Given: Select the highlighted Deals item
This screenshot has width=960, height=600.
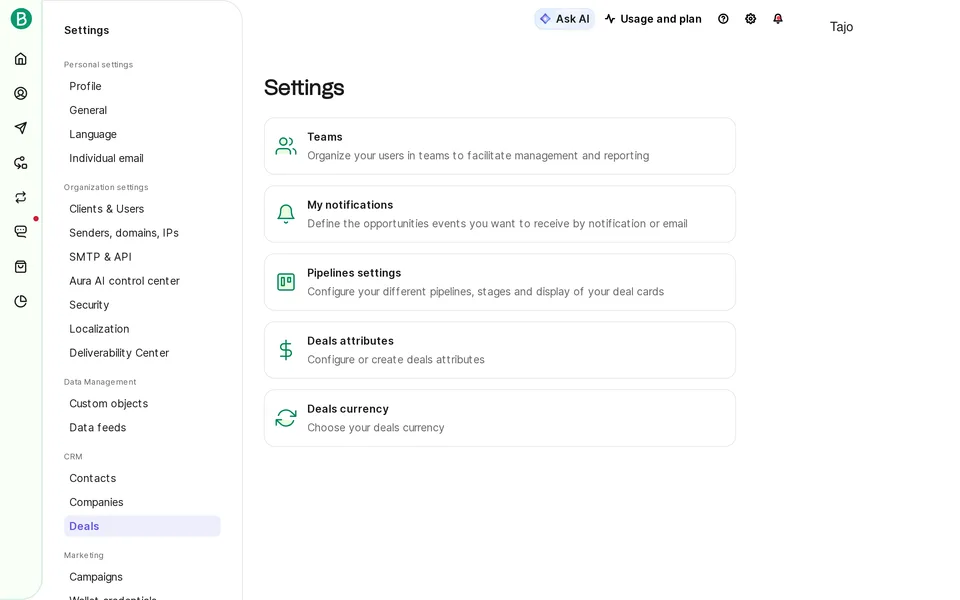Looking at the screenshot, I should coord(142,526).
